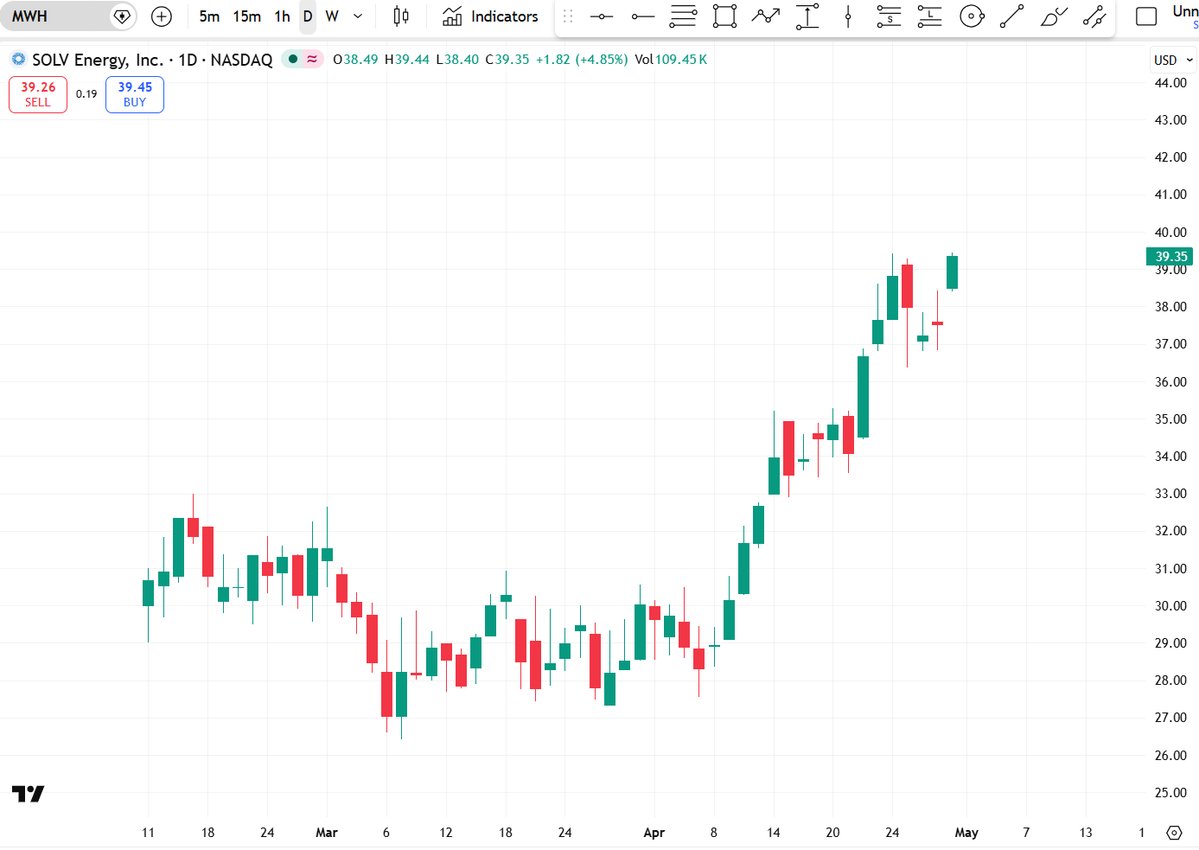Open the Indicators menu
Viewport: 1199px width, 850px height.
coord(490,16)
